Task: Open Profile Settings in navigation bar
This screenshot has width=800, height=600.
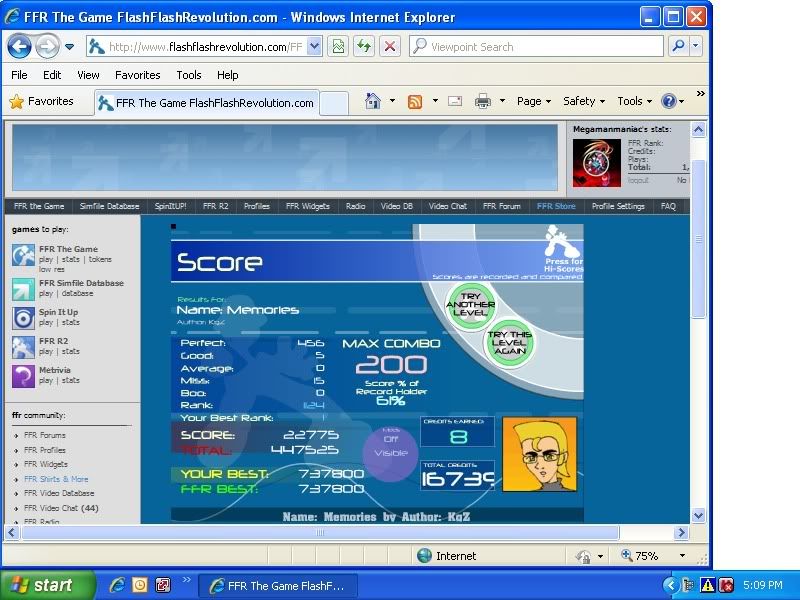Action: click(618, 206)
